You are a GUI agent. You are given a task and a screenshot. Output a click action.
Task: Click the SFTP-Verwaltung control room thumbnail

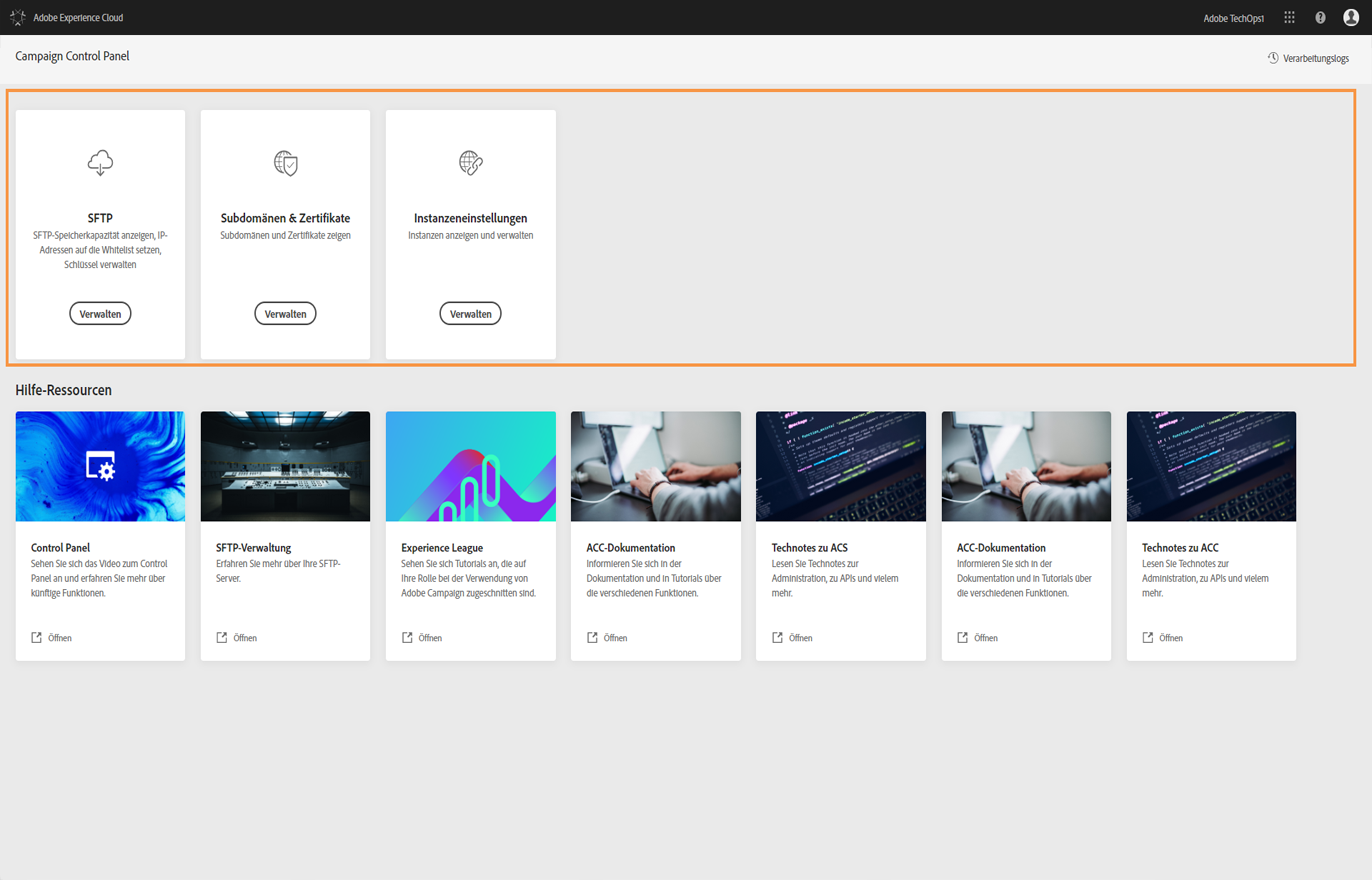click(286, 466)
